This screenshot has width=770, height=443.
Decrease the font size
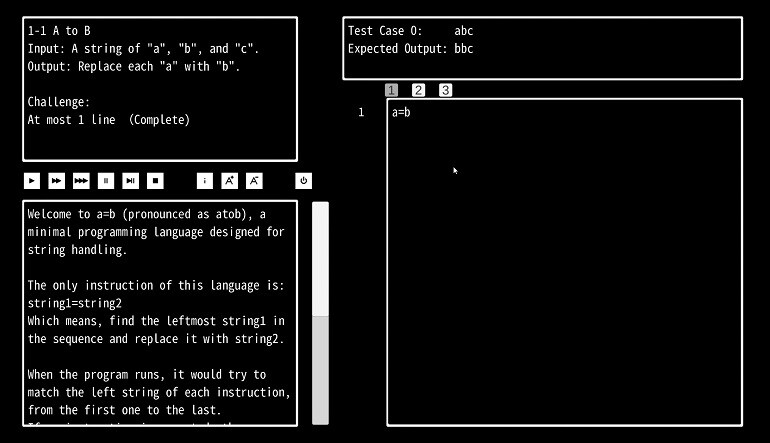pyautogui.click(x=254, y=181)
